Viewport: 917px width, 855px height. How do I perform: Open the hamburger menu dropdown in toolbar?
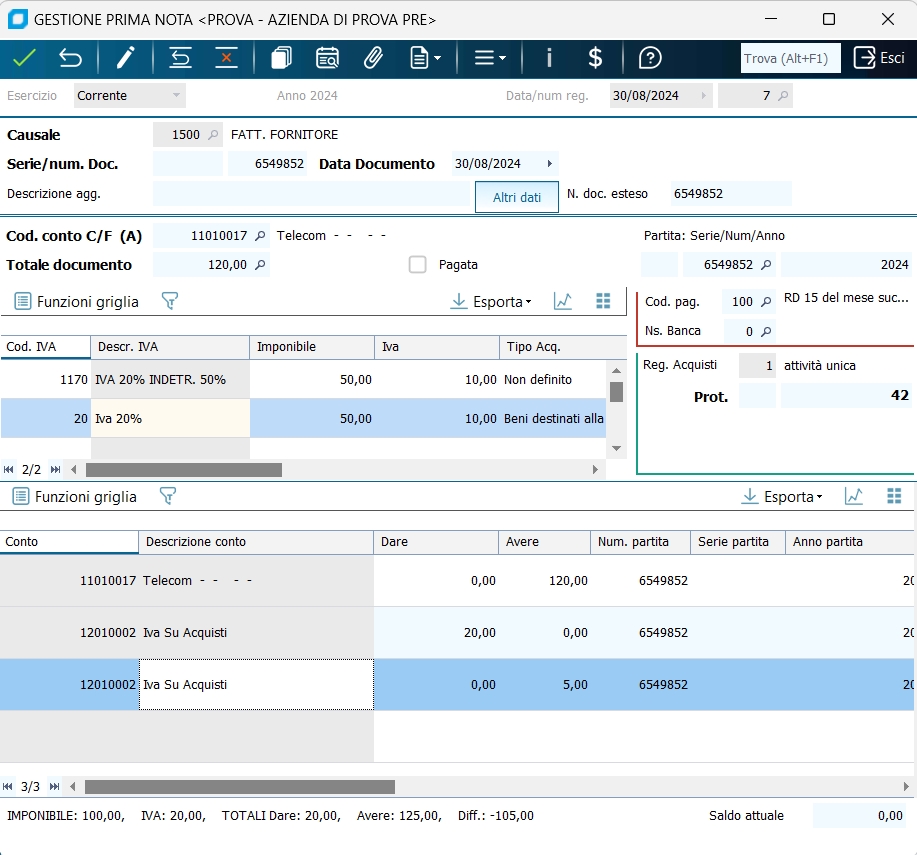pos(489,58)
